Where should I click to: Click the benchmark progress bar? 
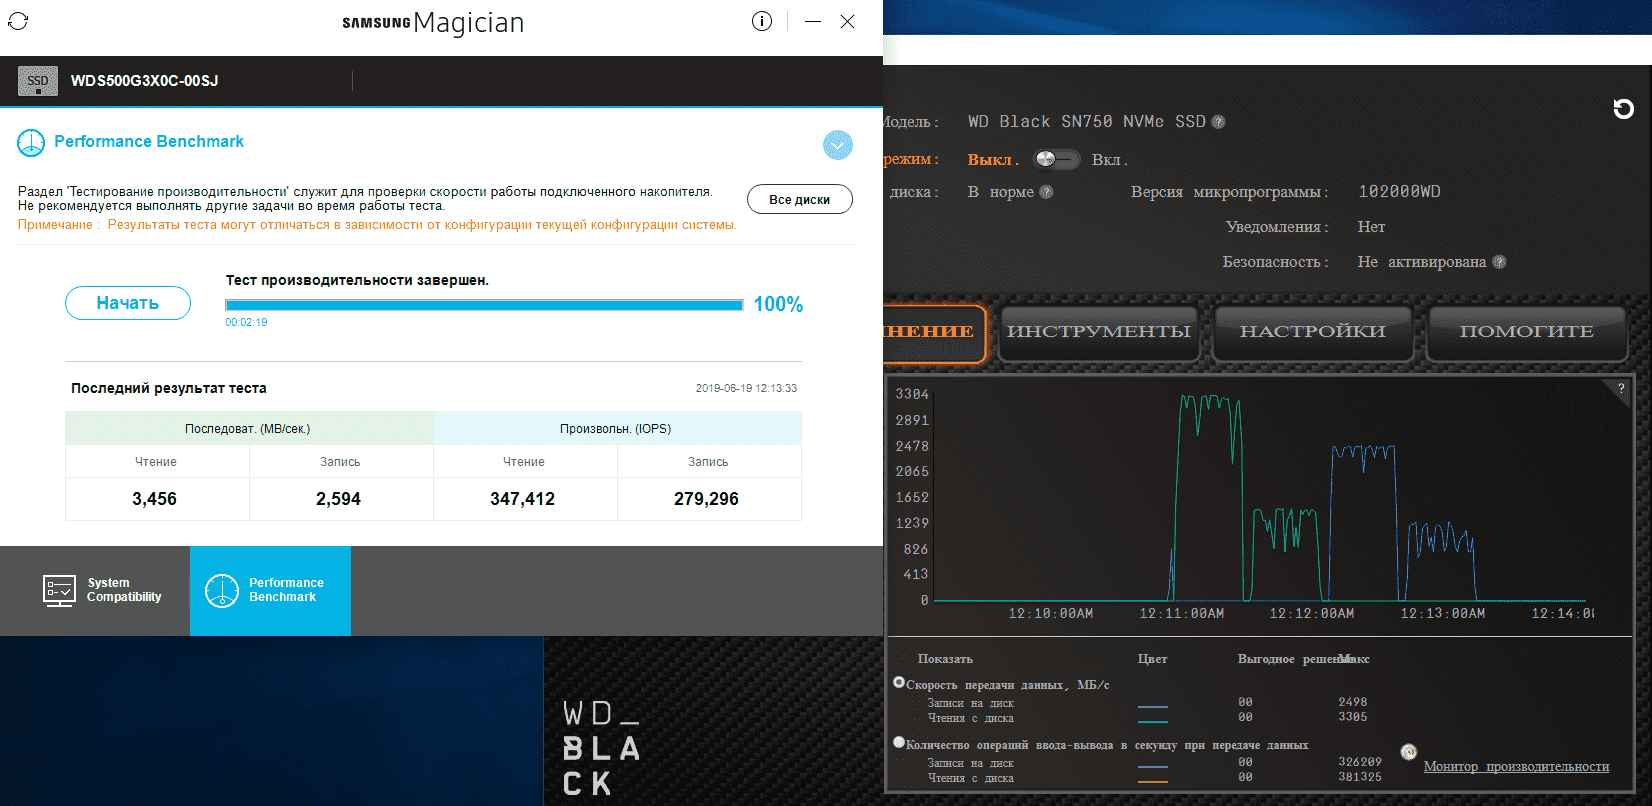click(x=484, y=305)
